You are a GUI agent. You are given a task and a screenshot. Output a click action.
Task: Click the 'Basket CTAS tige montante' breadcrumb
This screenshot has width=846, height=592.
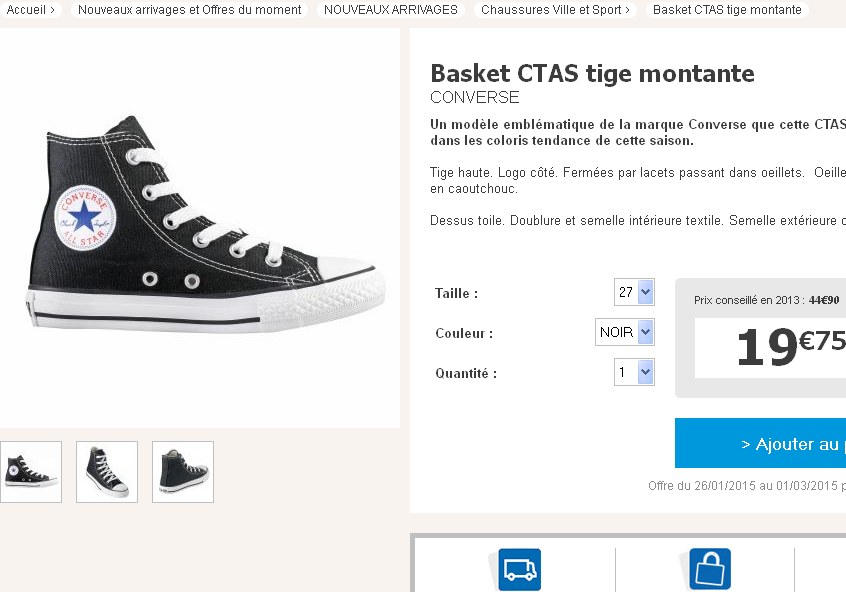[727, 10]
